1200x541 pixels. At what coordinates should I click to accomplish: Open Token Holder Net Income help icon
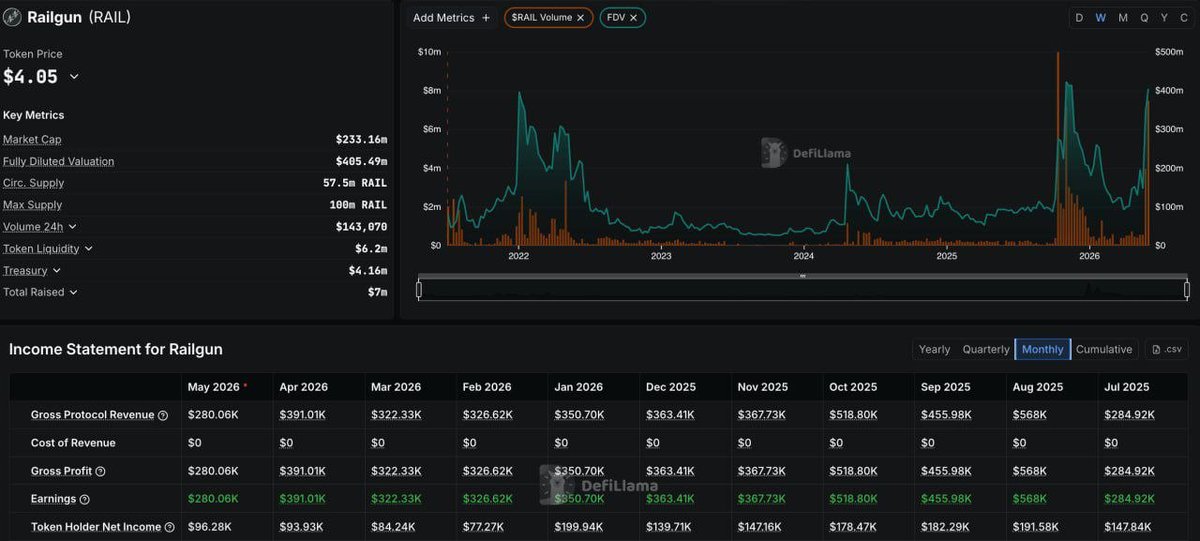coord(169,527)
